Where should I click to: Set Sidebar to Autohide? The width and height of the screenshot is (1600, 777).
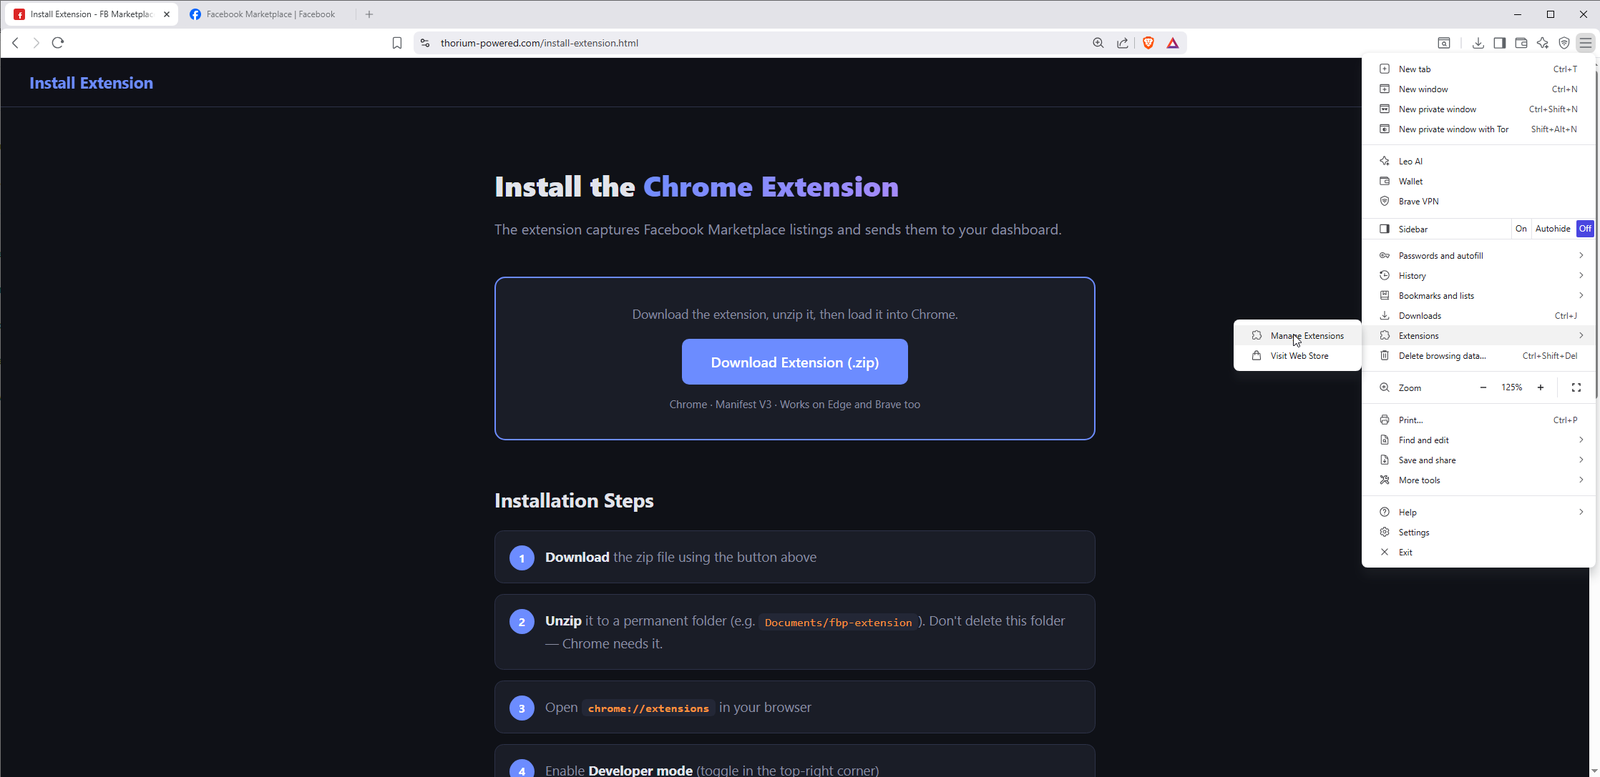(1553, 229)
